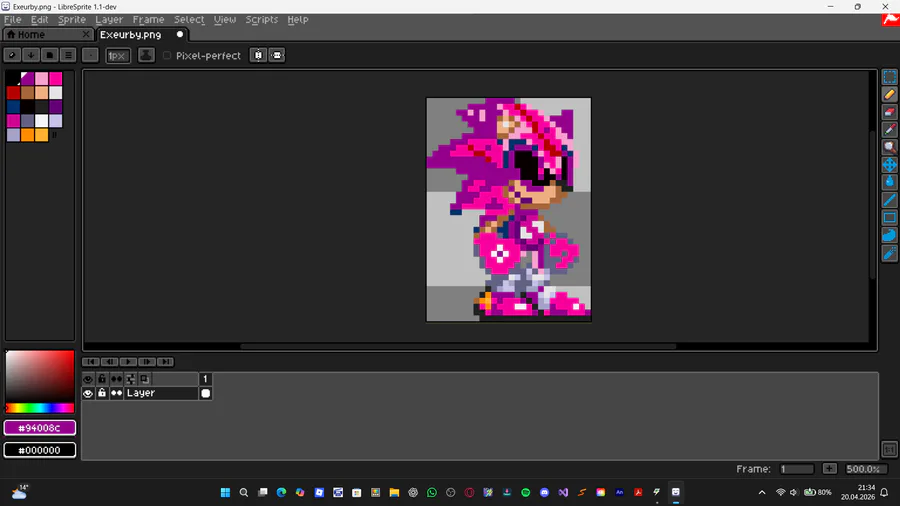Viewport: 900px width, 506px height.
Task: Click the Play animation button
Action: (128, 362)
